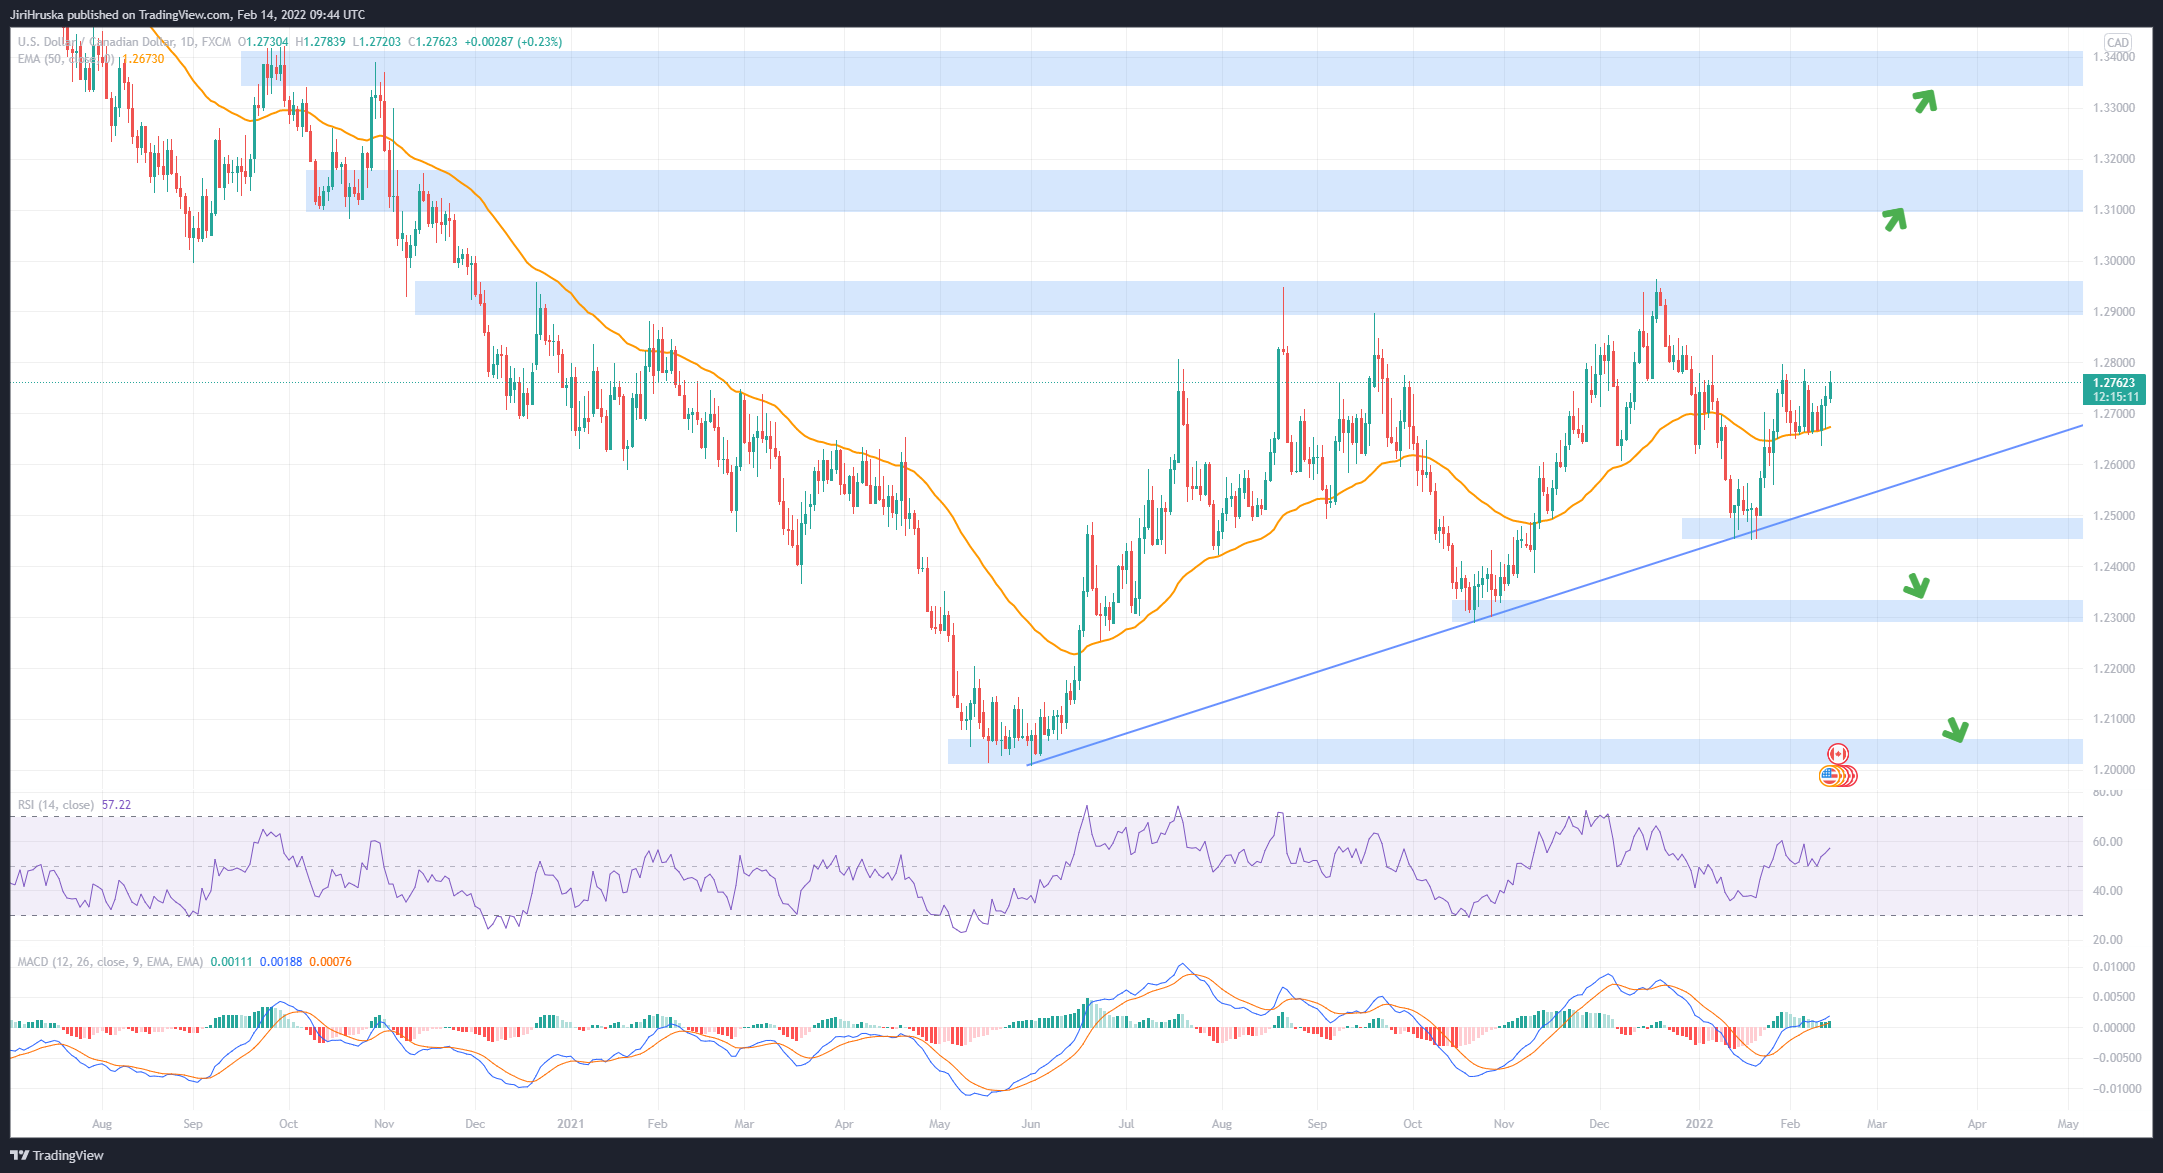This screenshot has width=2163, height=1173.
Task: Click the current price label 1.27623 on axis
Action: 2114,383
